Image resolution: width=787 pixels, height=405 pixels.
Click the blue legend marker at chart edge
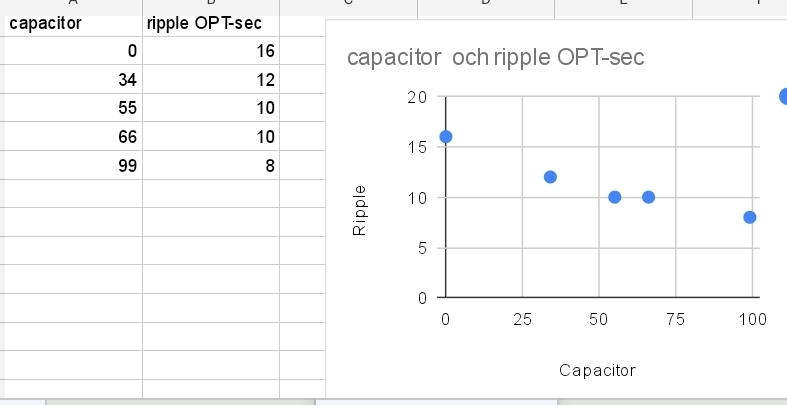(x=783, y=96)
